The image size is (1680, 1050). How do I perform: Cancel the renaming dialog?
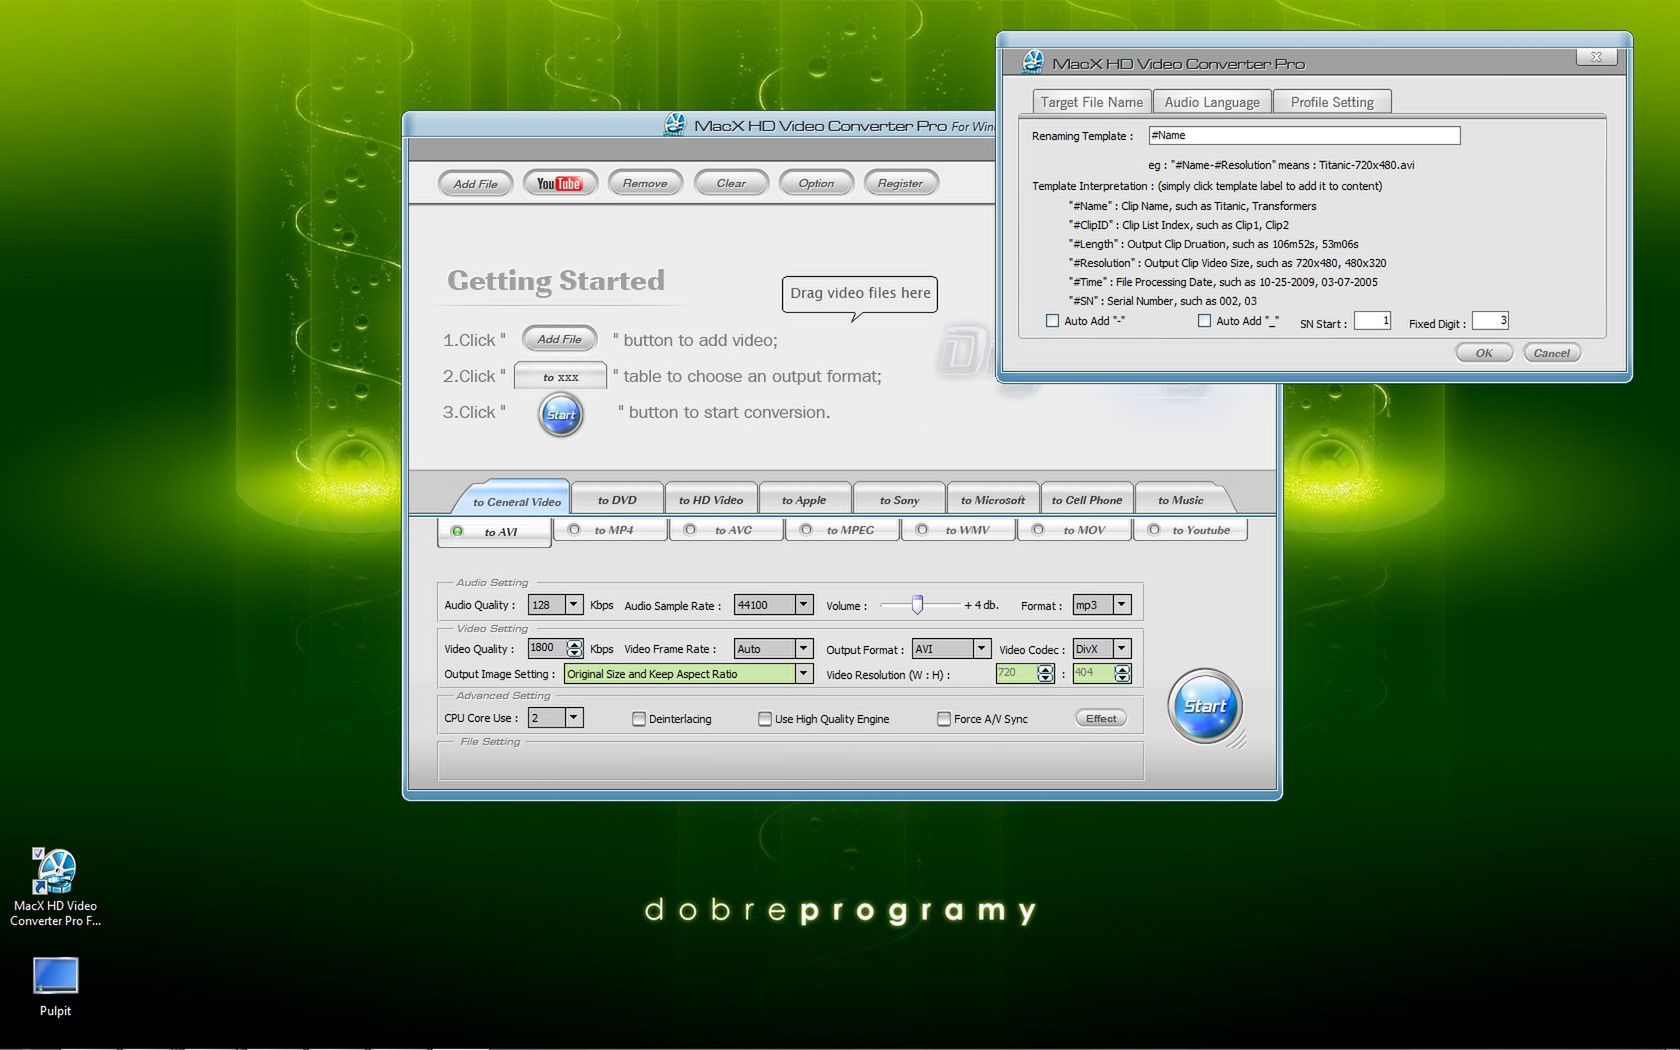[x=1552, y=353]
